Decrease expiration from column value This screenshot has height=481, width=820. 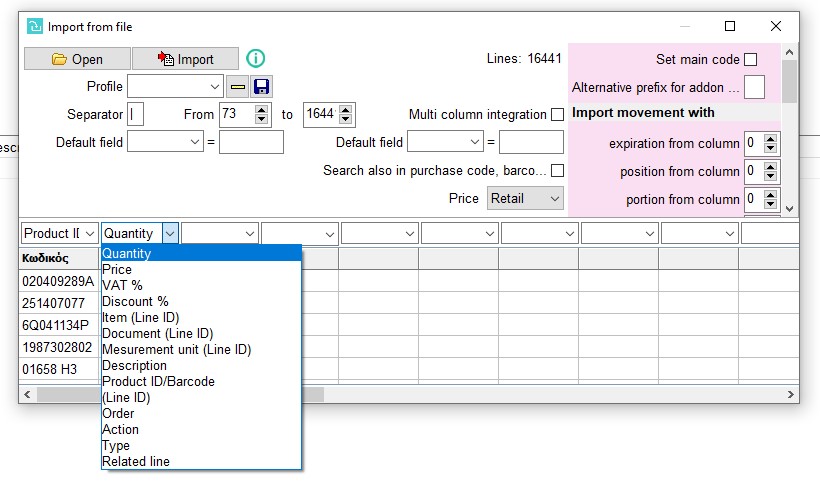[x=770, y=148]
